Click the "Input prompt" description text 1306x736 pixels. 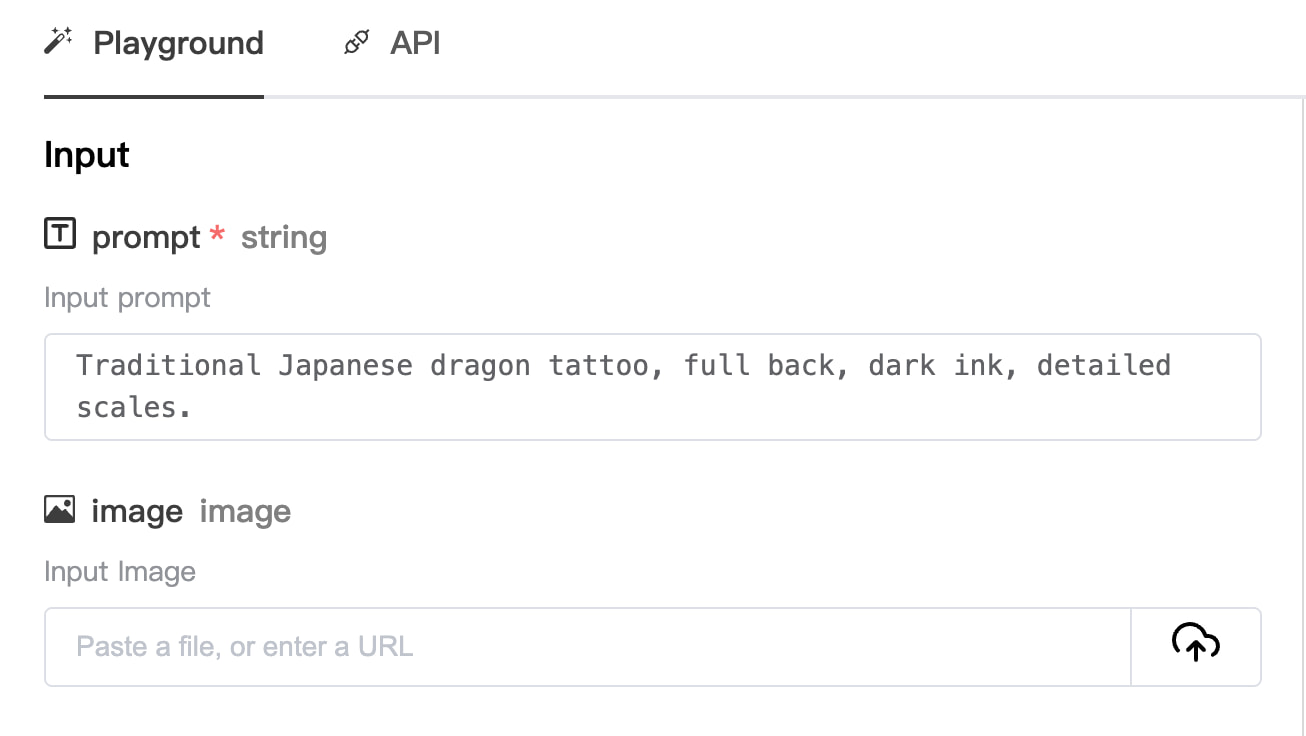[x=127, y=298]
